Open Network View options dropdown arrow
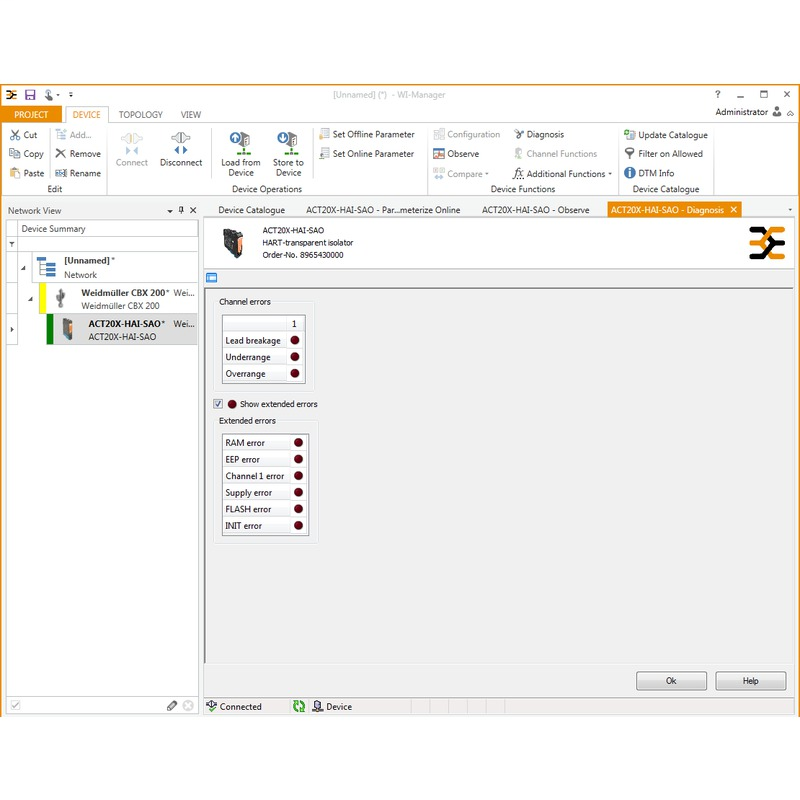The width and height of the screenshot is (800, 800). pyautogui.click(x=170, y=211)
